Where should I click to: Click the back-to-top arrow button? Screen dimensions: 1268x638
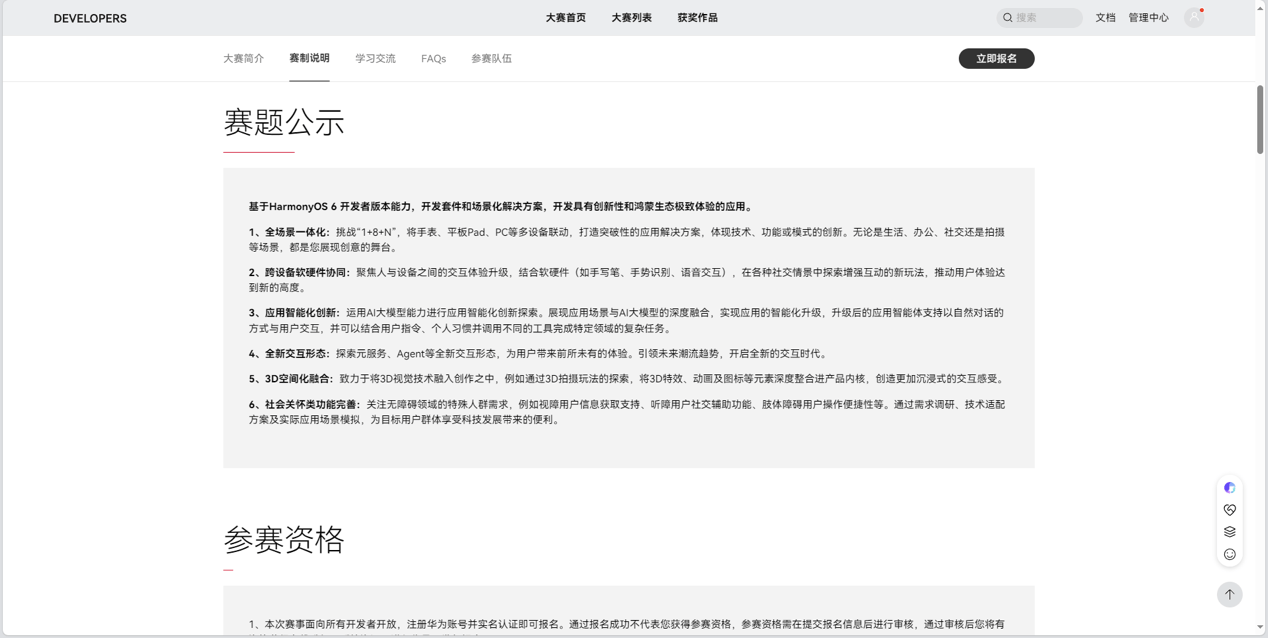[1230, 594]
